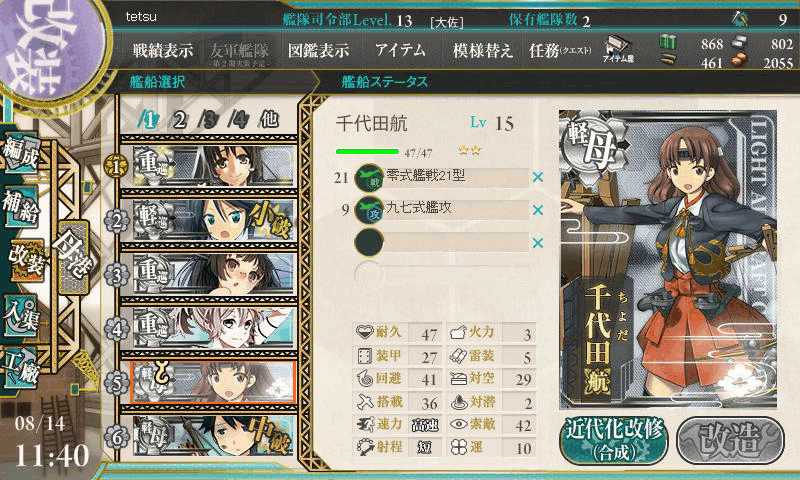Open the 戦績表示 menu item
The image size is (800, 480).
[163, 50]
